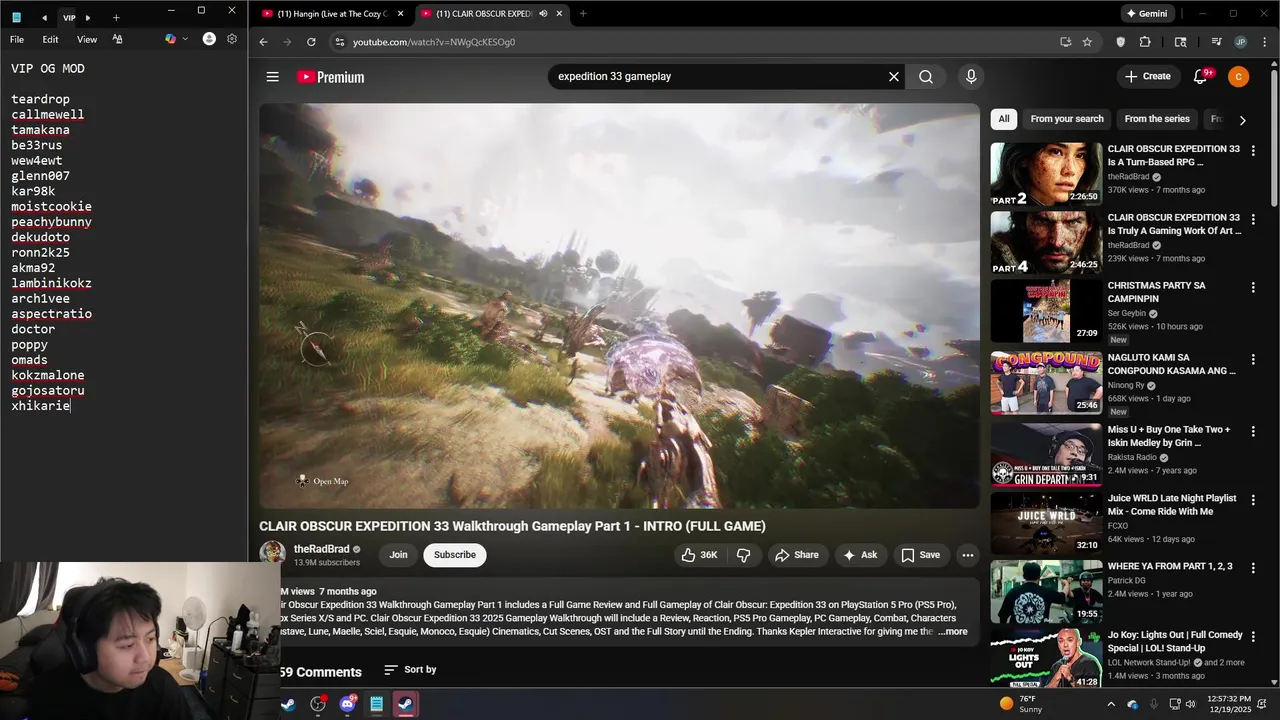
Task: Show next filter chips with arrow
Action: point(1242,120)
